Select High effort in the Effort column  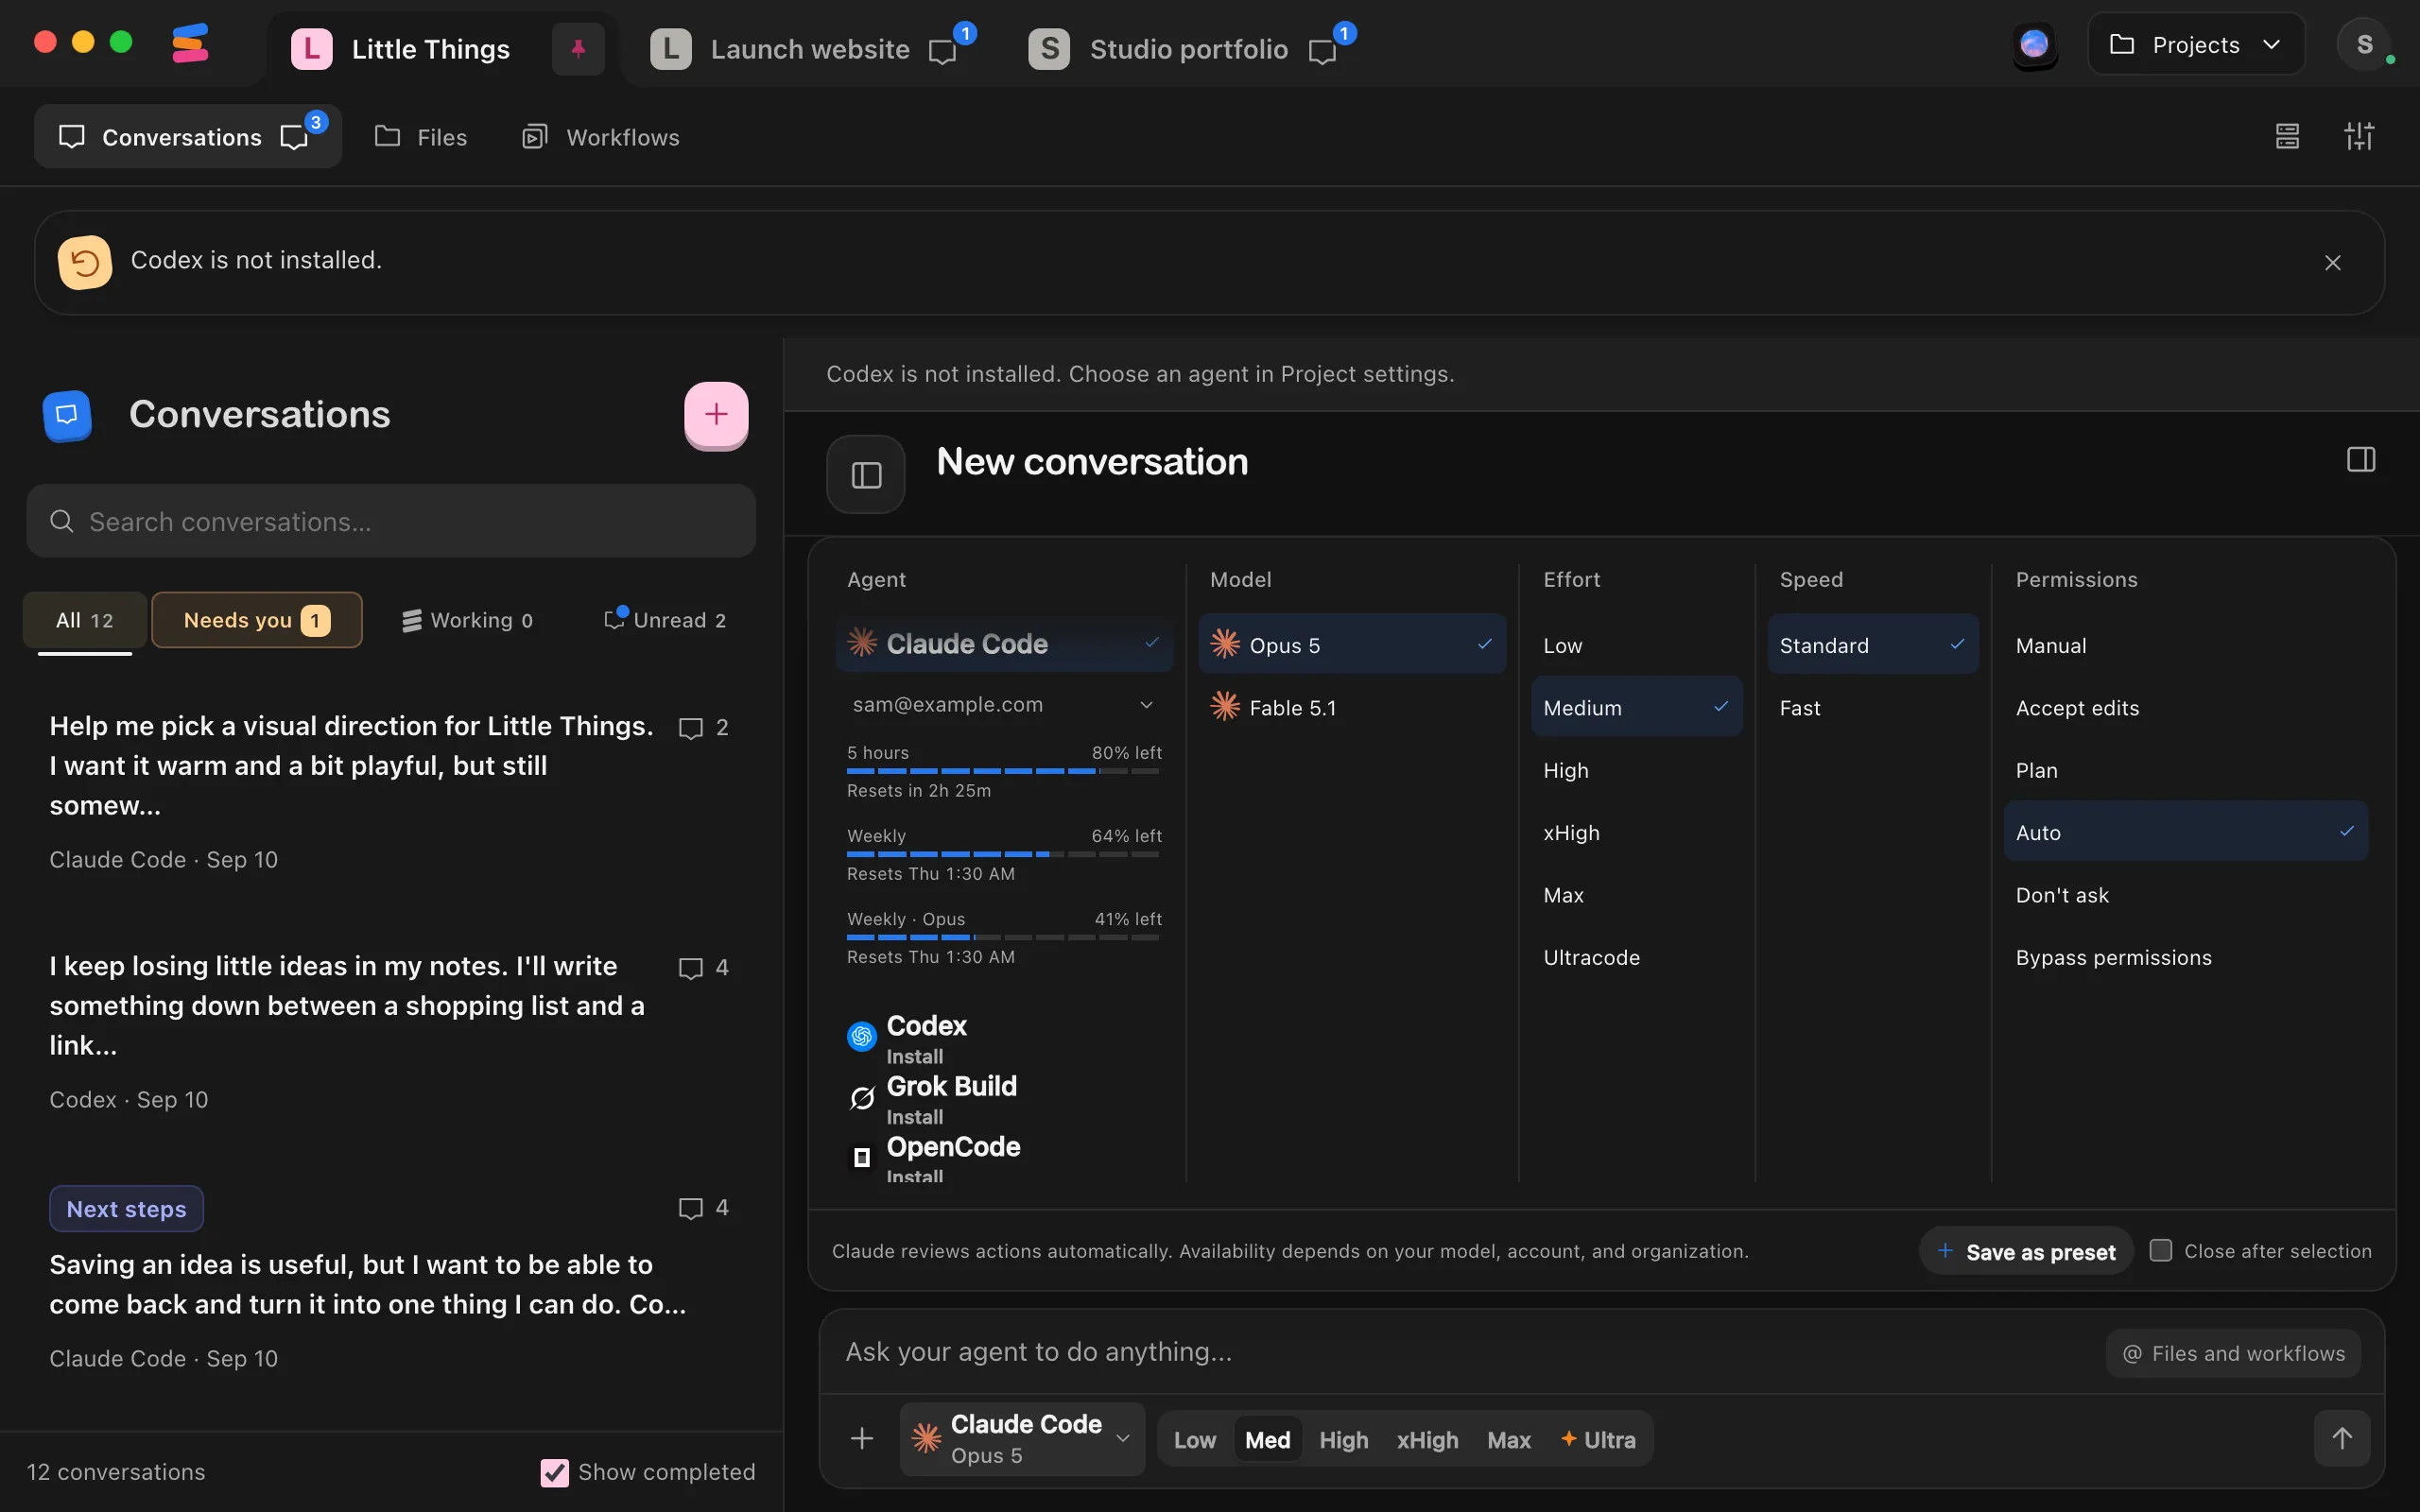[1636, 770]
